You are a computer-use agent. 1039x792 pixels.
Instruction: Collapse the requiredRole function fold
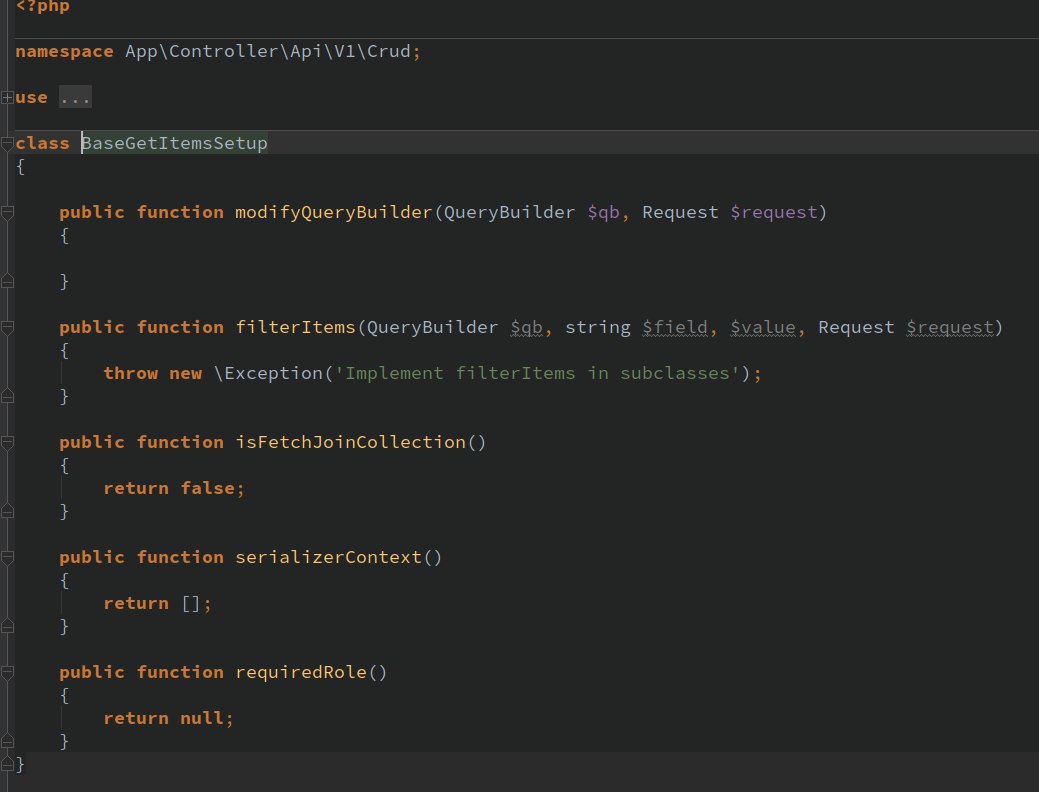click(7, 673)
